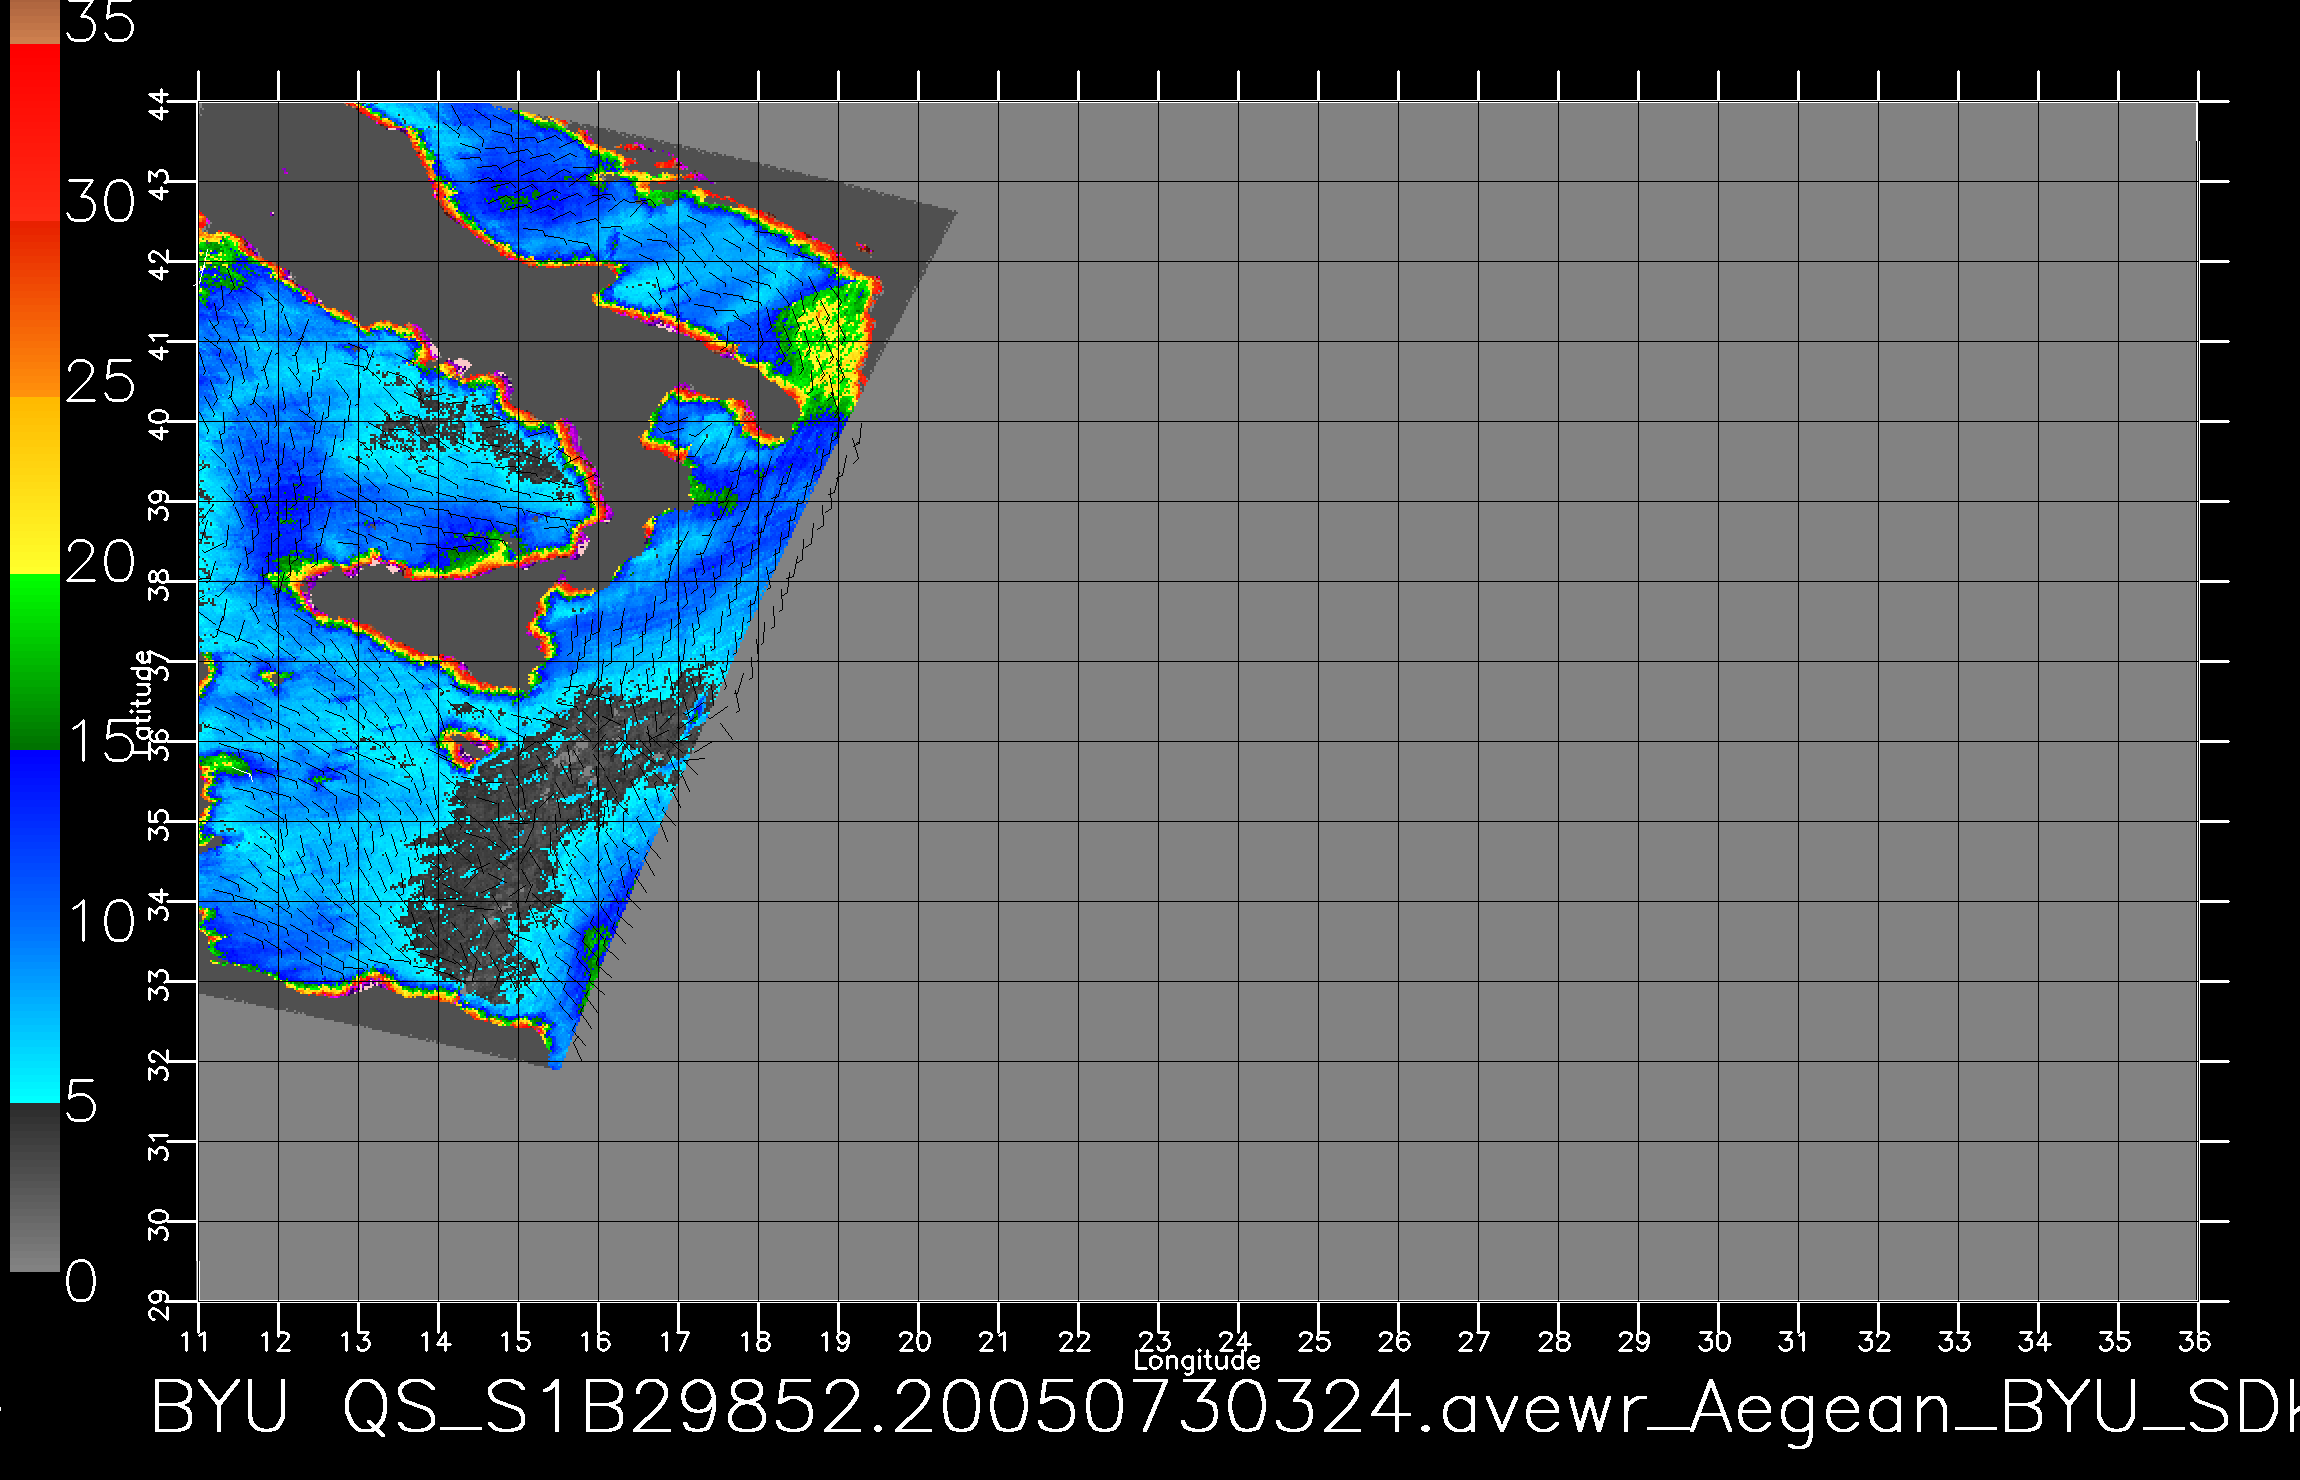Click longitude tick label 26
The width and height of the screenshot is (2300, 1480).
(1395, 1341)
